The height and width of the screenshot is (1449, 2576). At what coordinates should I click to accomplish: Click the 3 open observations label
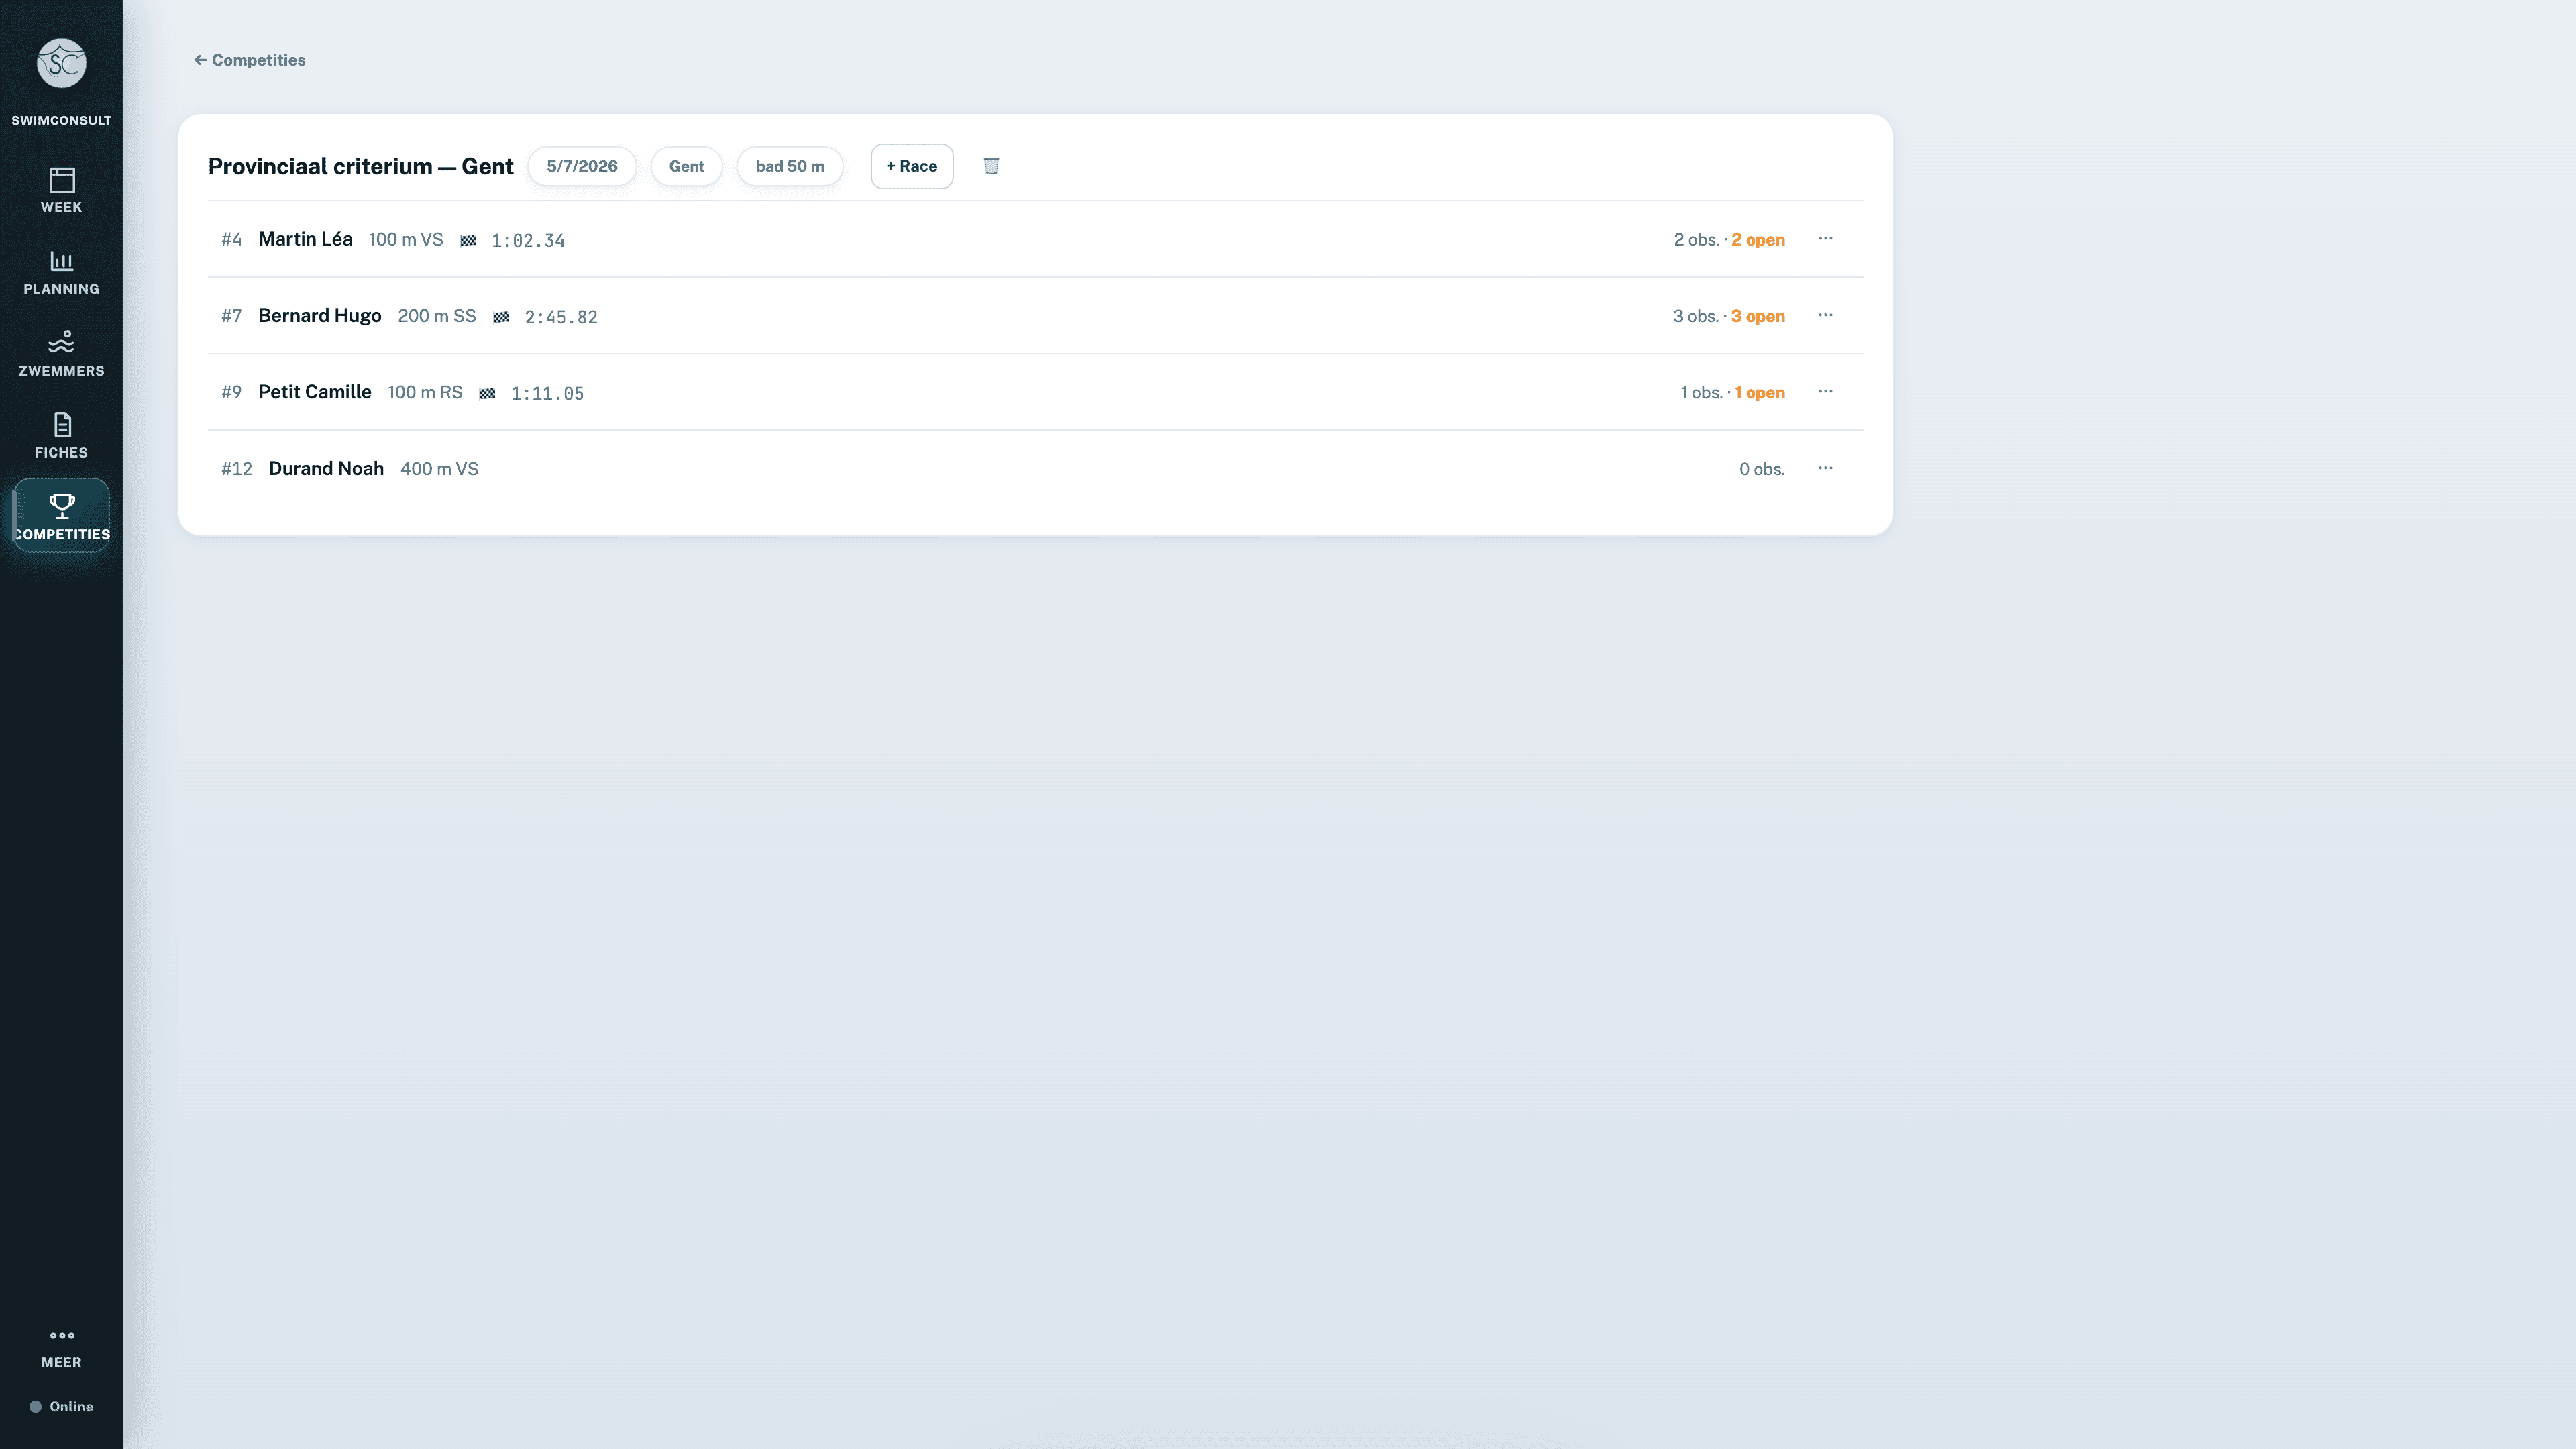tap(1757, 316)
